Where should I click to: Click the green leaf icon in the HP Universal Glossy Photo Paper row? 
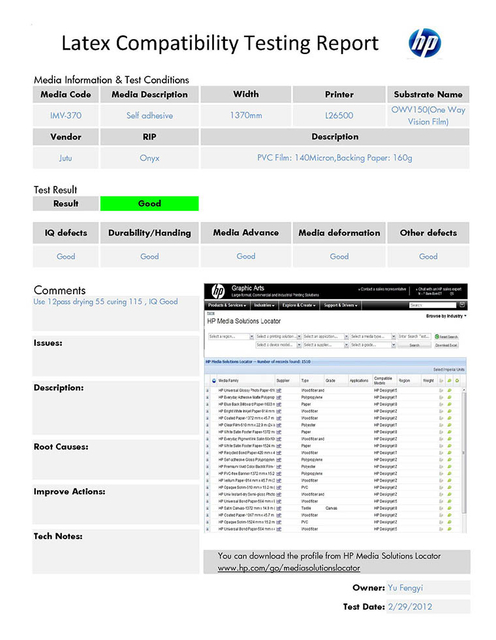(x=449, y=390)
